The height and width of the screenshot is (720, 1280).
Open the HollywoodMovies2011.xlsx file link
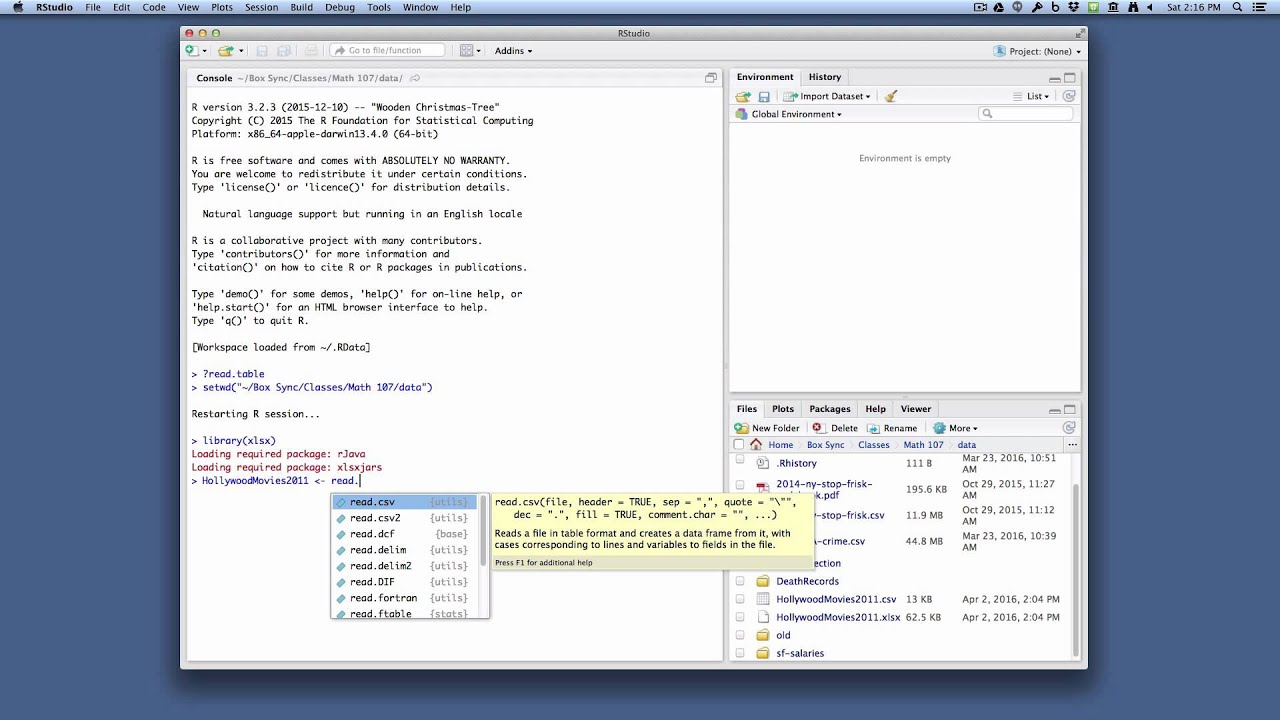point(838,617)
